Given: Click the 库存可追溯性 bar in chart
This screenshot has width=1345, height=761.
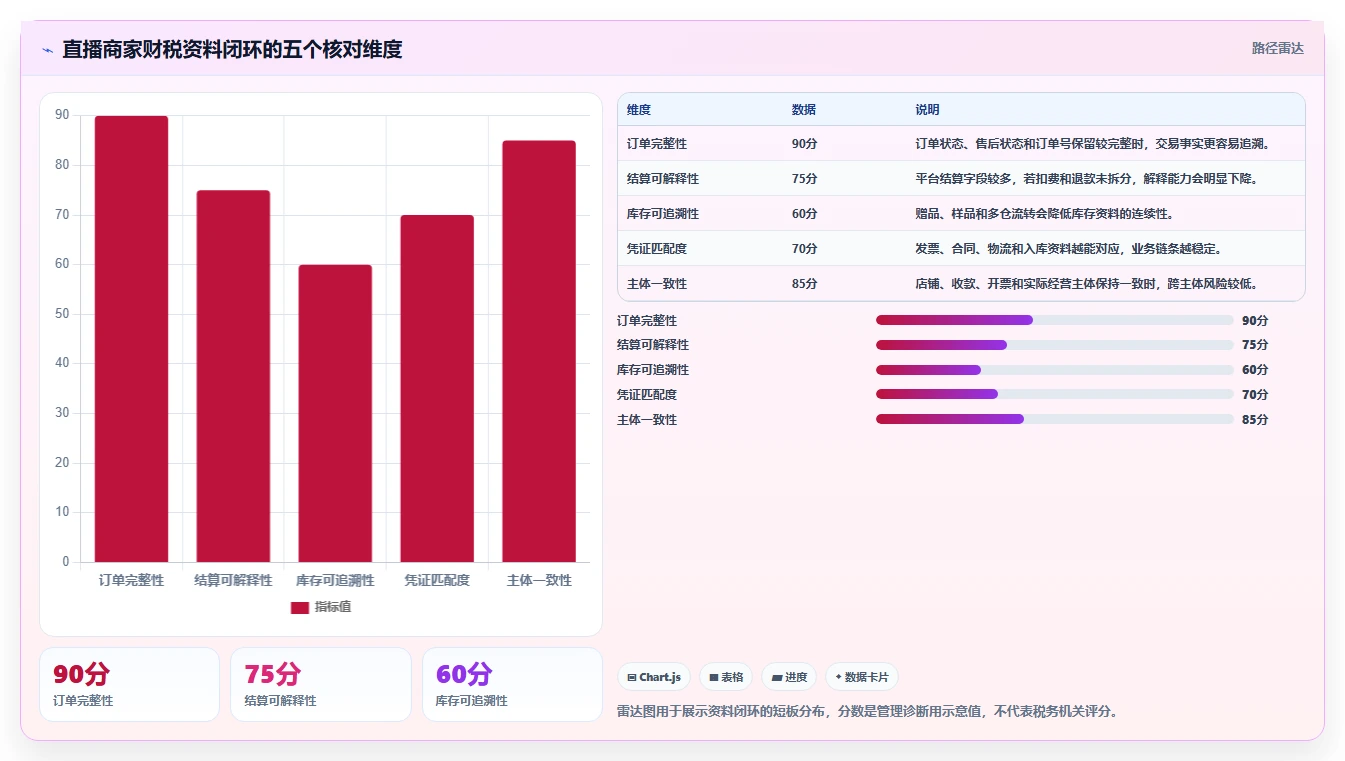Looking at the screenshot, I should pos(335,413).
